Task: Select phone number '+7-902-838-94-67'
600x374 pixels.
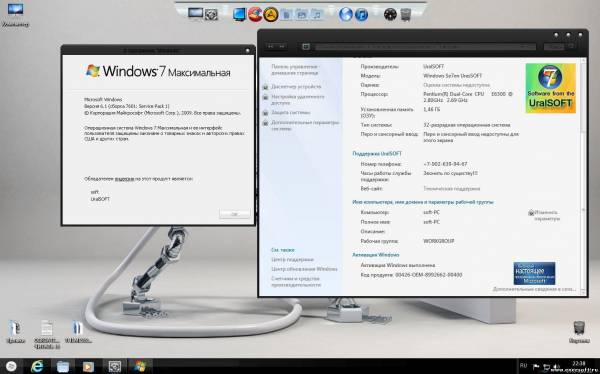Action: pyautogui.click(x=445, y=164)
